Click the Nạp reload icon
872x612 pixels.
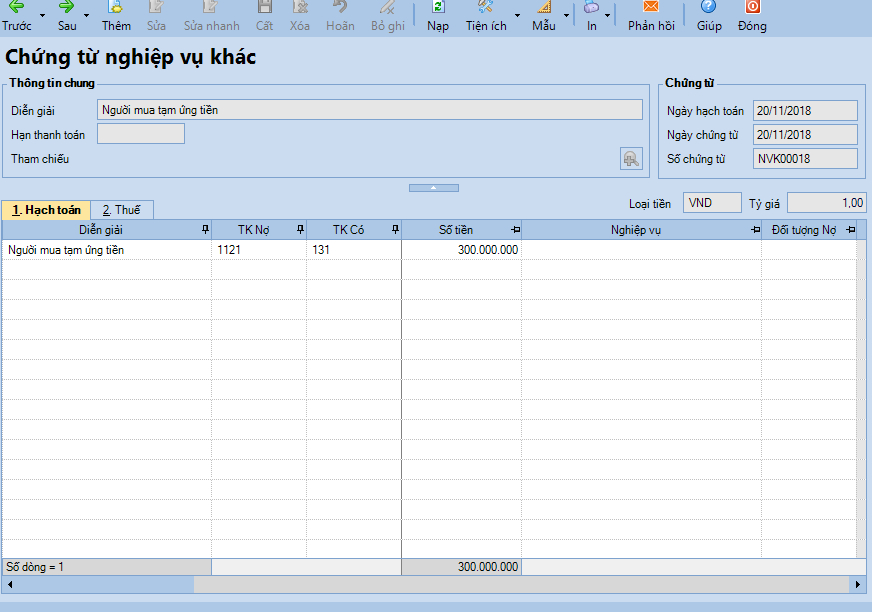[x=438, y=7]
